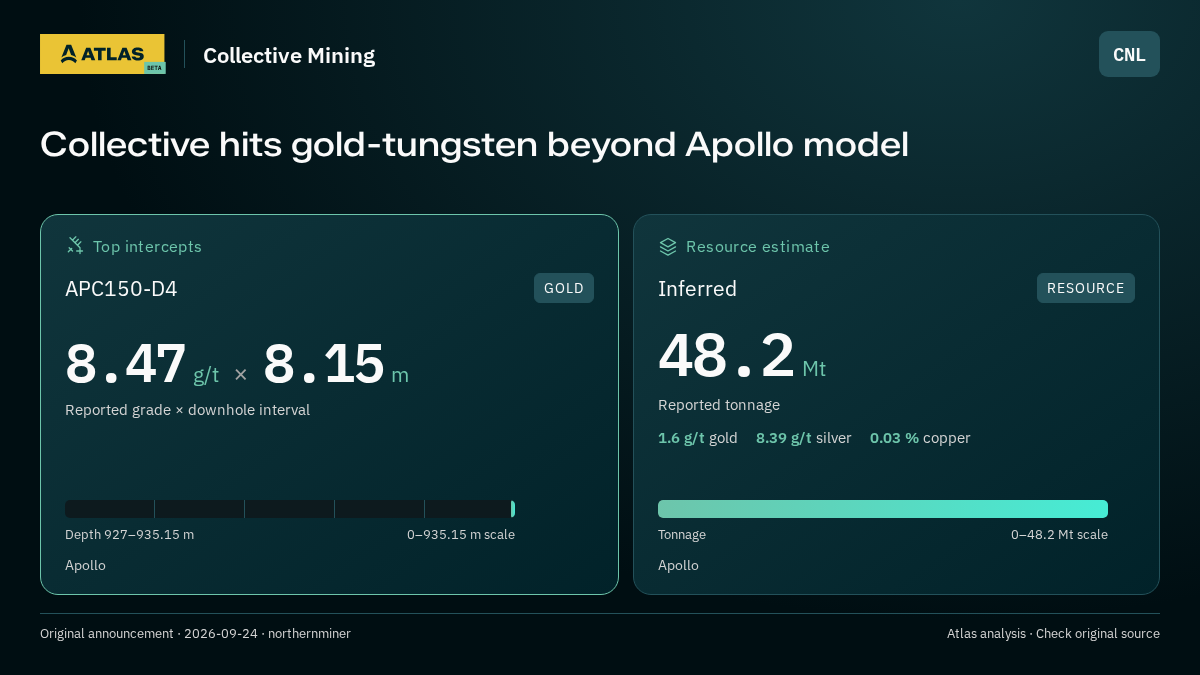The width and height of the screenshot is (1200, 675).
Task: Click 'Reported grade × downhole interval' caption
Action: [188, 410]
